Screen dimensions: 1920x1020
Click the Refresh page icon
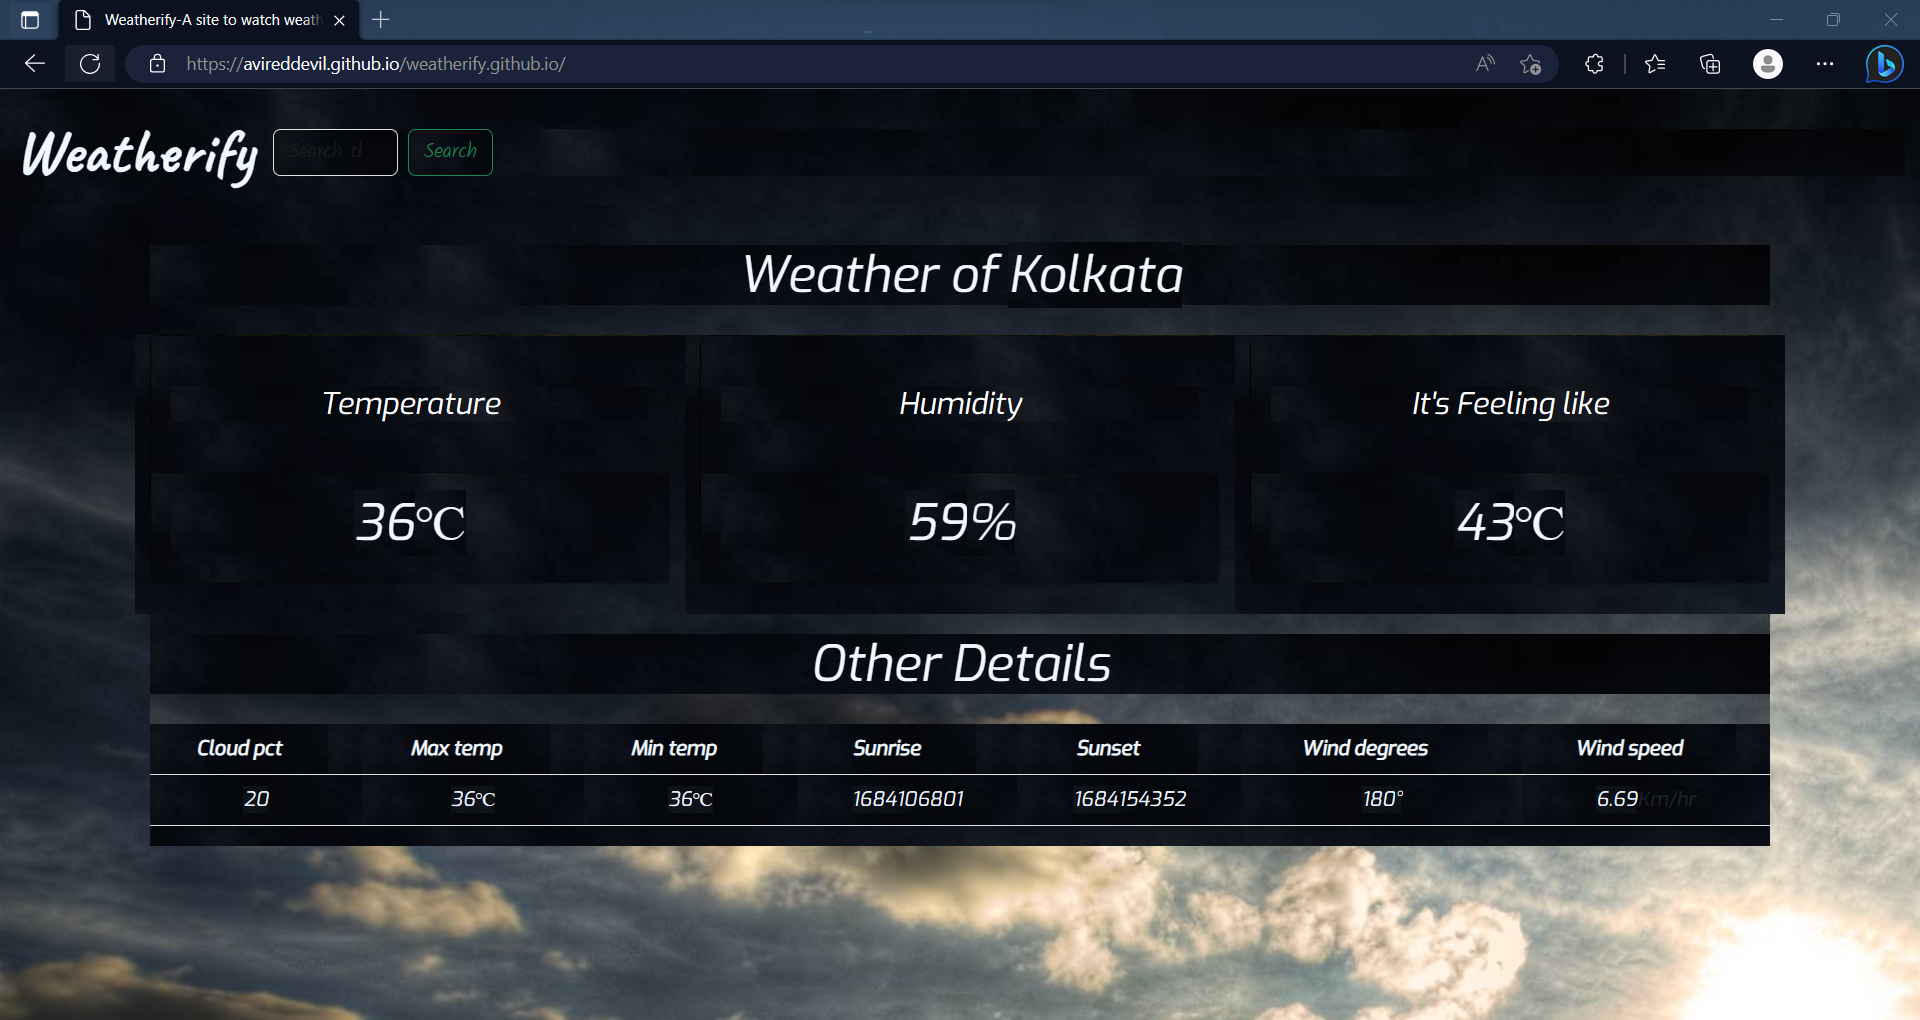[90, 63]
